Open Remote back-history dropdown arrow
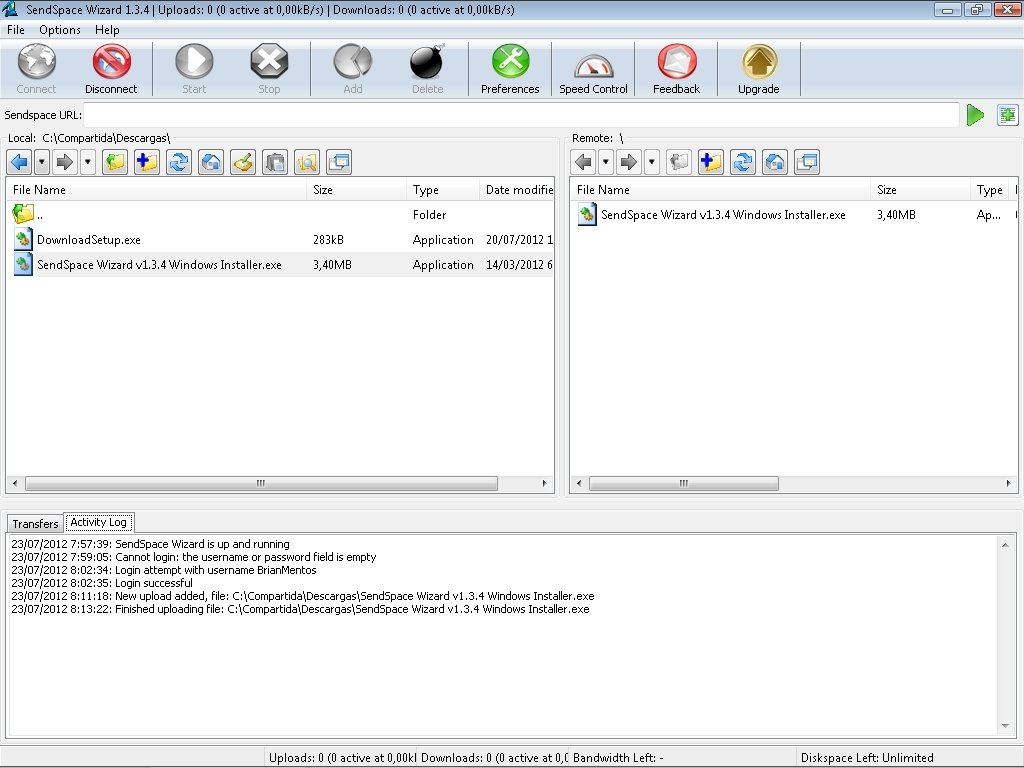 (x=606, y=162)
